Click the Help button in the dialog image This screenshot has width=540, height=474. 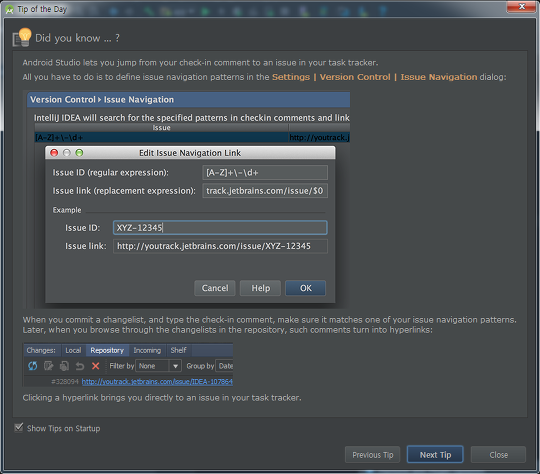click(260, 288)
